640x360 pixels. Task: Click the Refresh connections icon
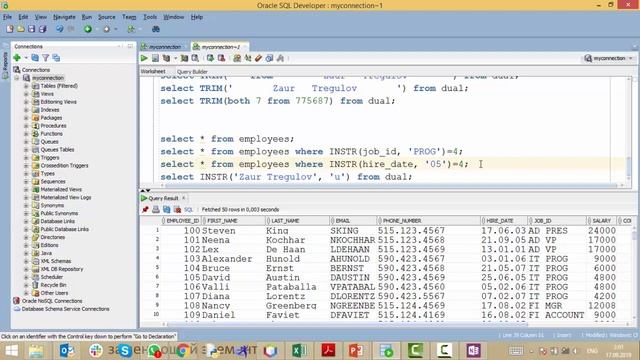tap(35, 58)
